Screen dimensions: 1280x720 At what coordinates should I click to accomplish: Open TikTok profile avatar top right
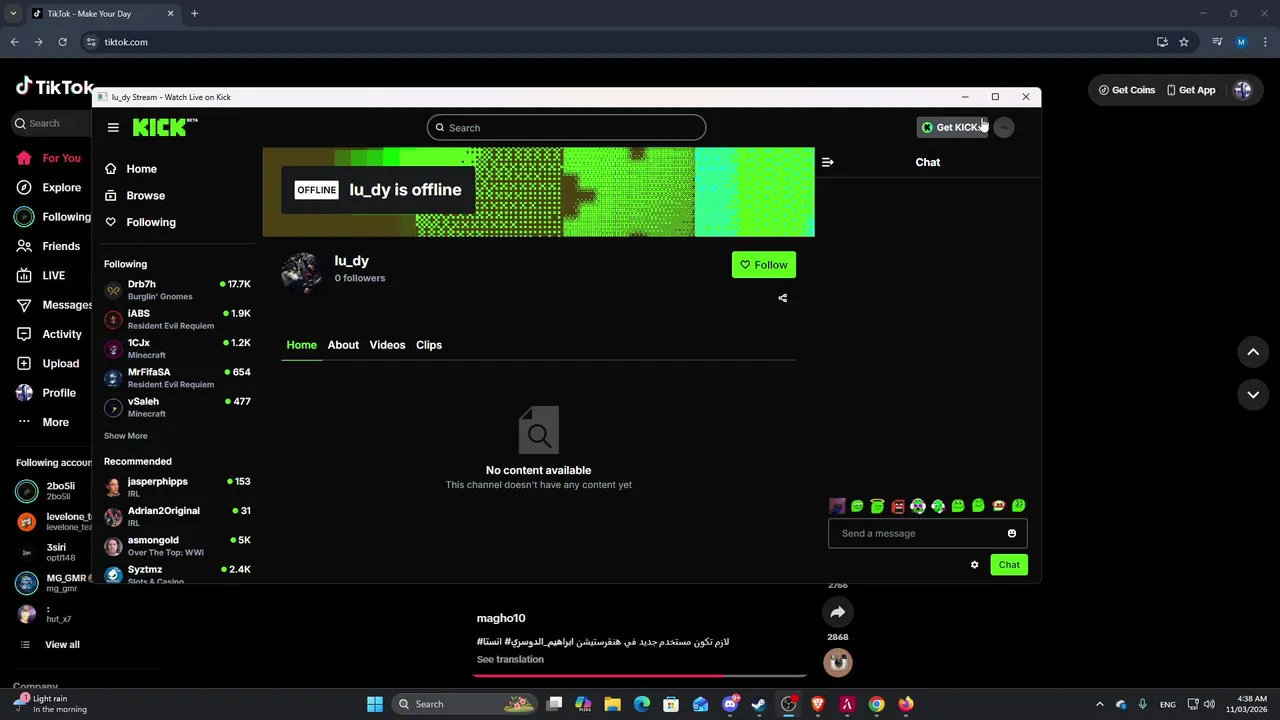point(1243,90)
